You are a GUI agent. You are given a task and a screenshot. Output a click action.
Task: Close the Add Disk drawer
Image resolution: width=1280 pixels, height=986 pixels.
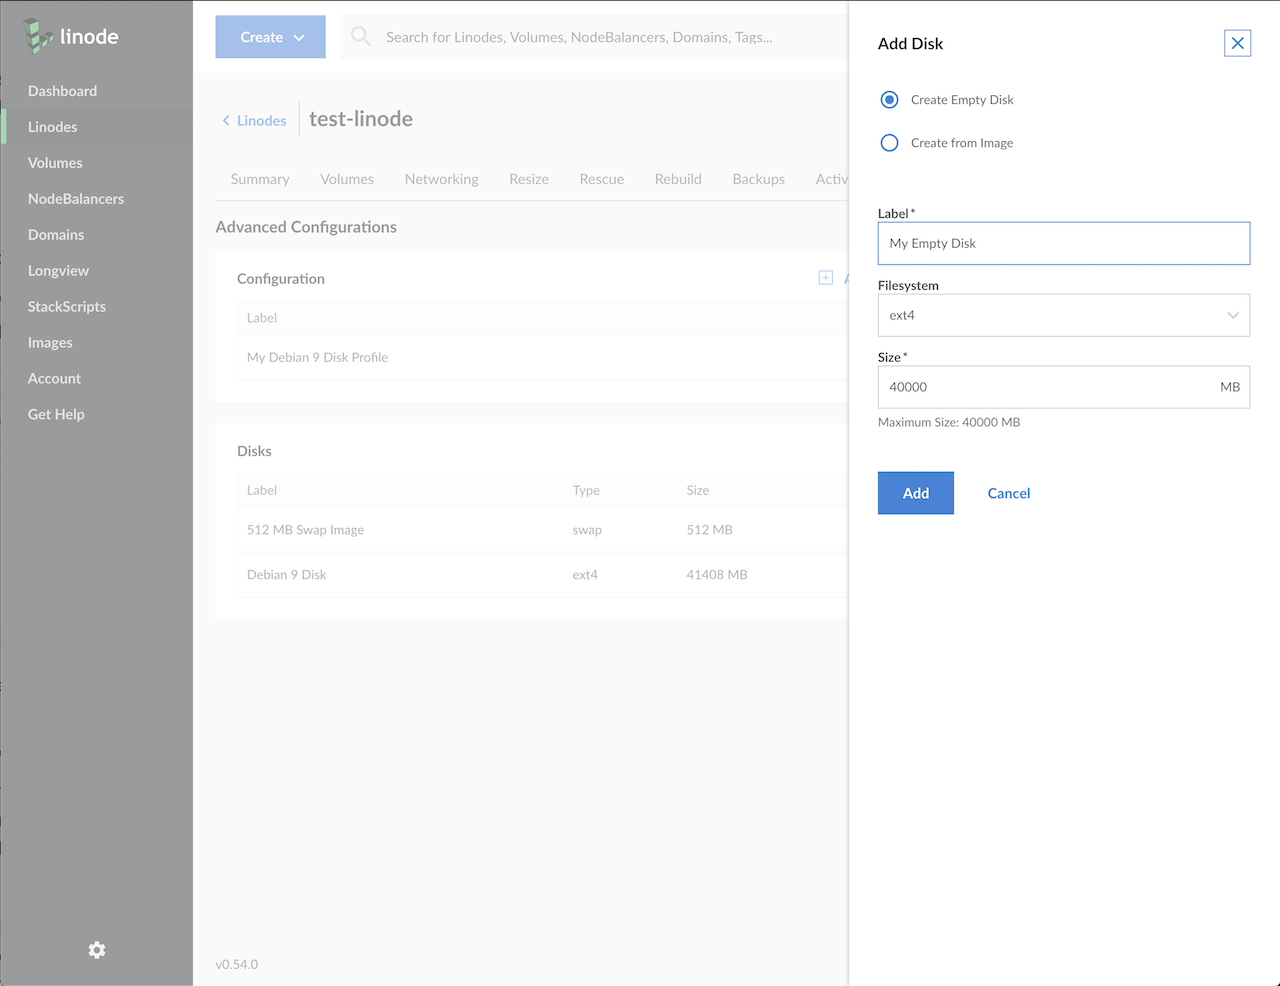point(1237,43)
